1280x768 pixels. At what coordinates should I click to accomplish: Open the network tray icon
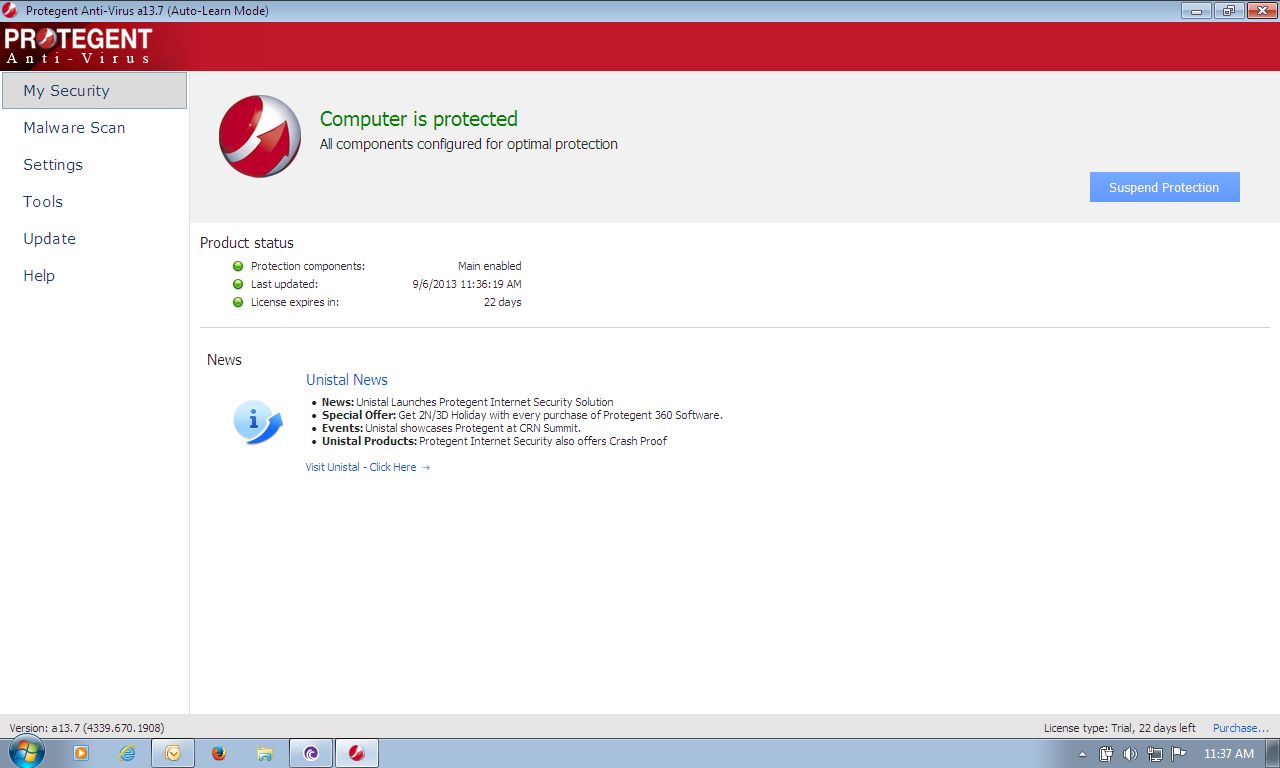(1155, 754)
